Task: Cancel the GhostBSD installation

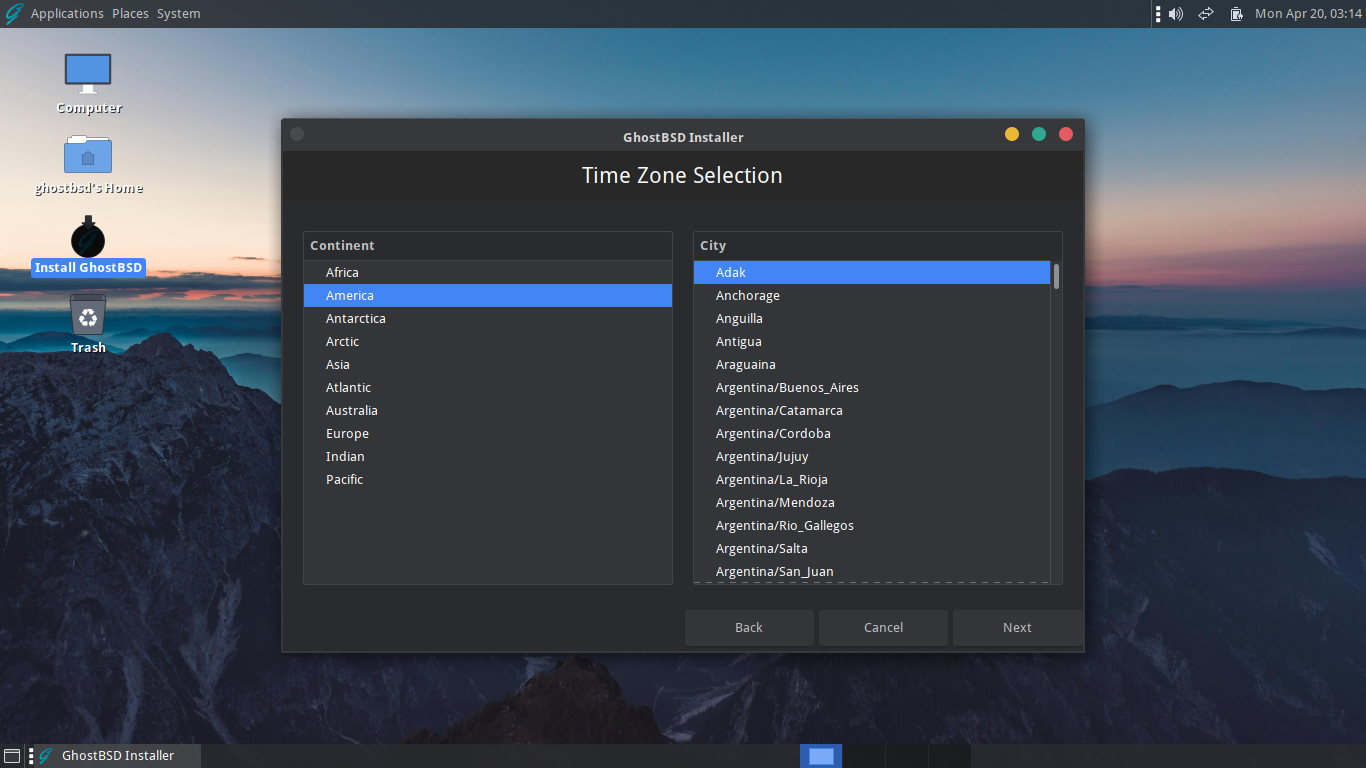Action: click(x=883, y=628)
